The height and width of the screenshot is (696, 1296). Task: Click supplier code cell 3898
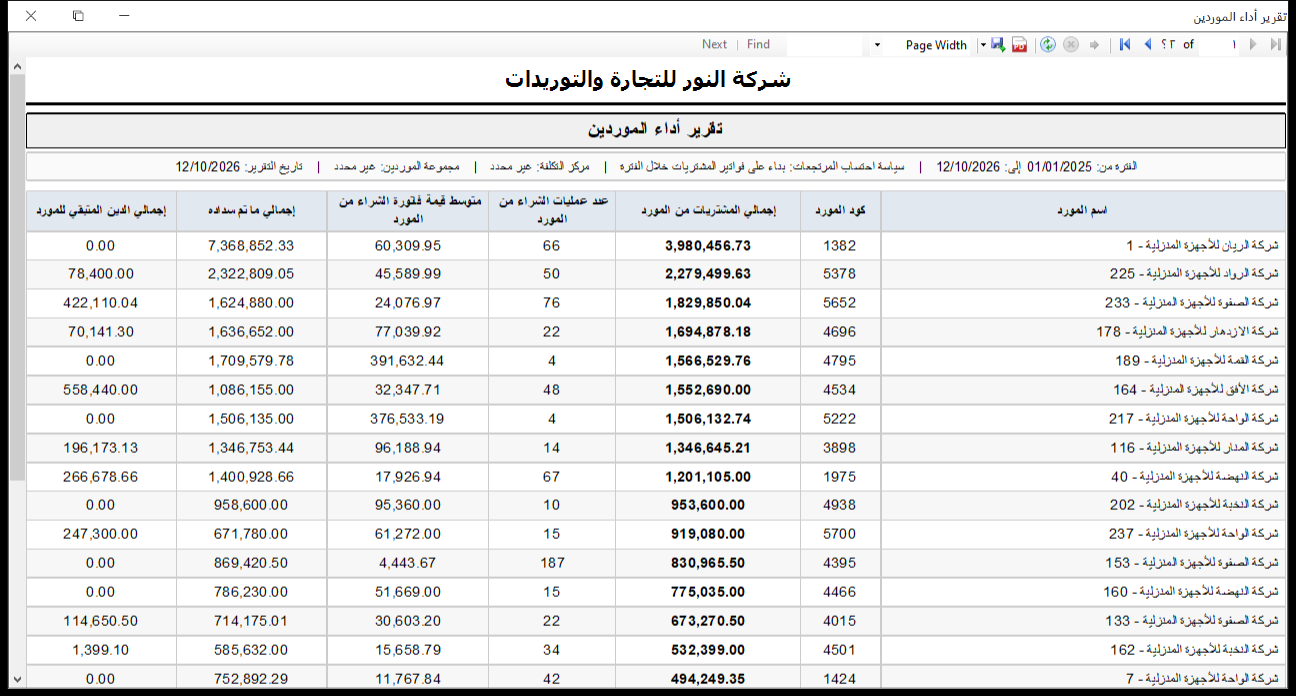tap(840, 447)
